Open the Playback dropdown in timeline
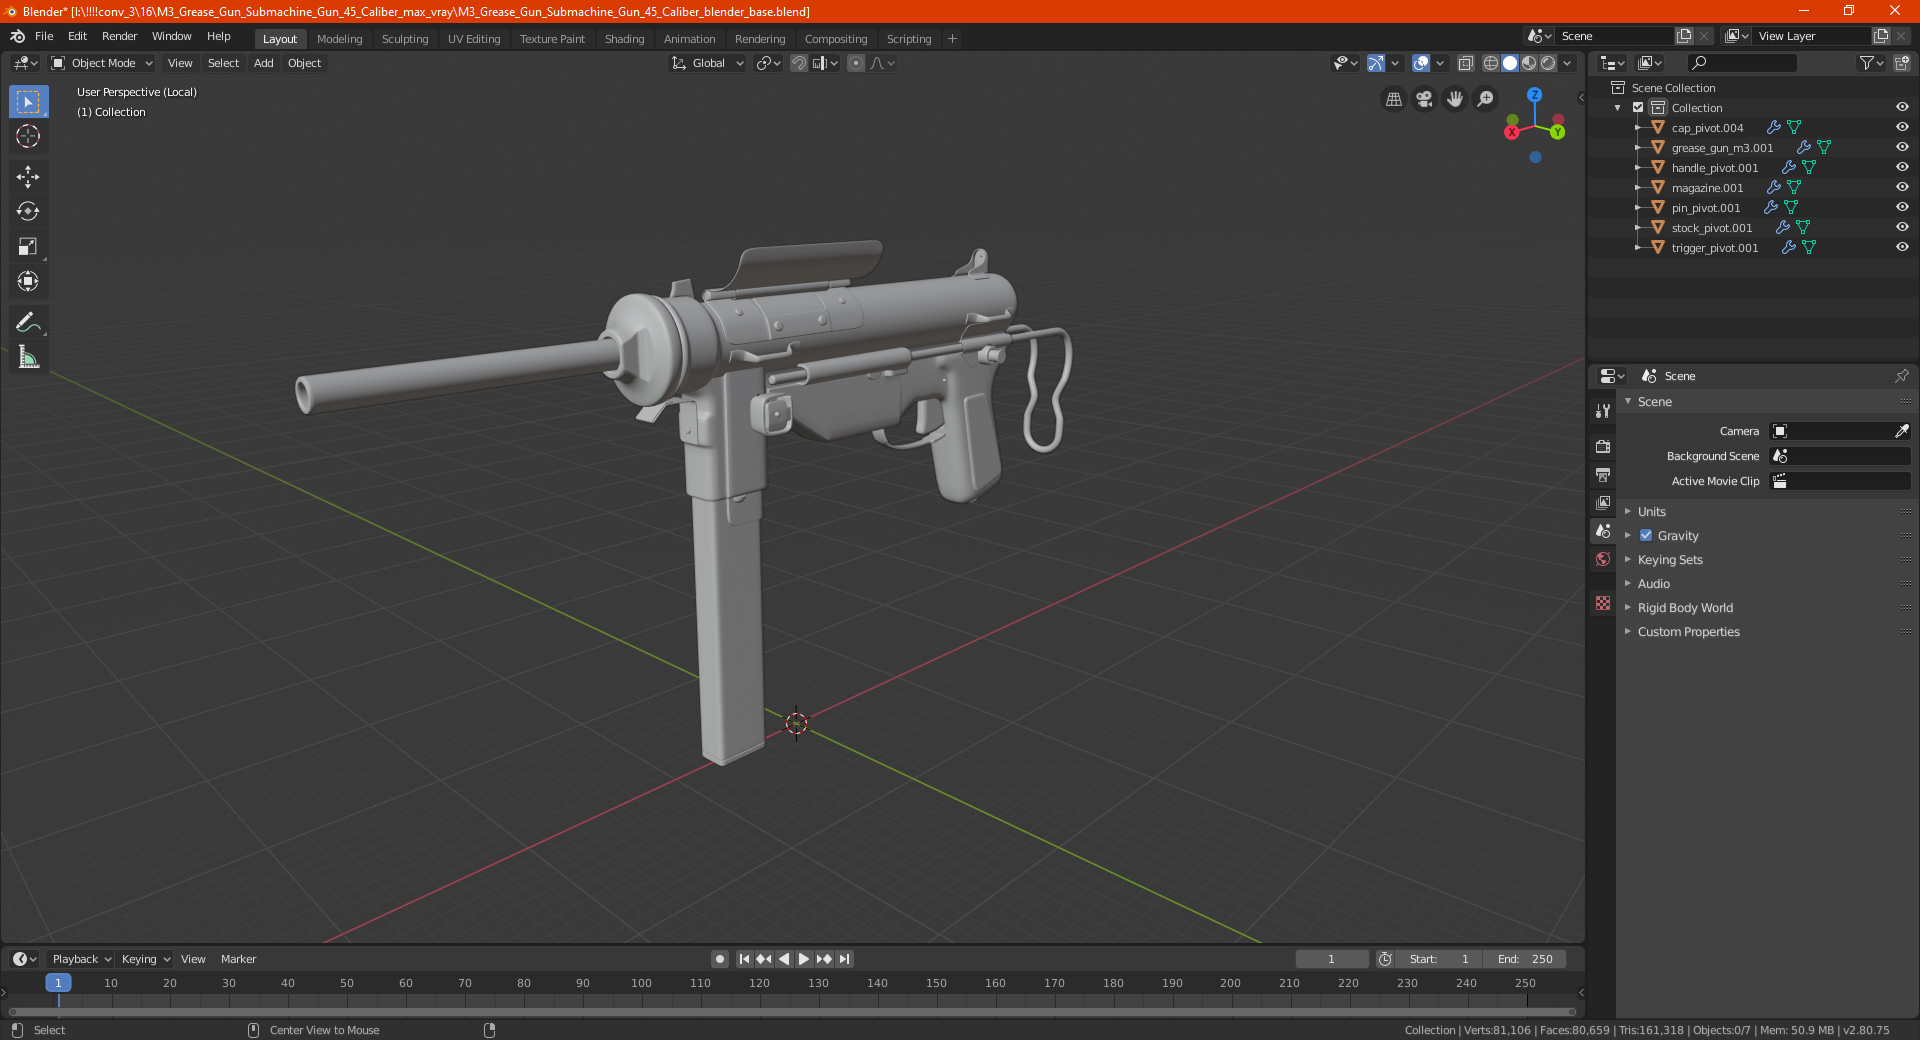1920x1040 pixels. click(81, 959)
